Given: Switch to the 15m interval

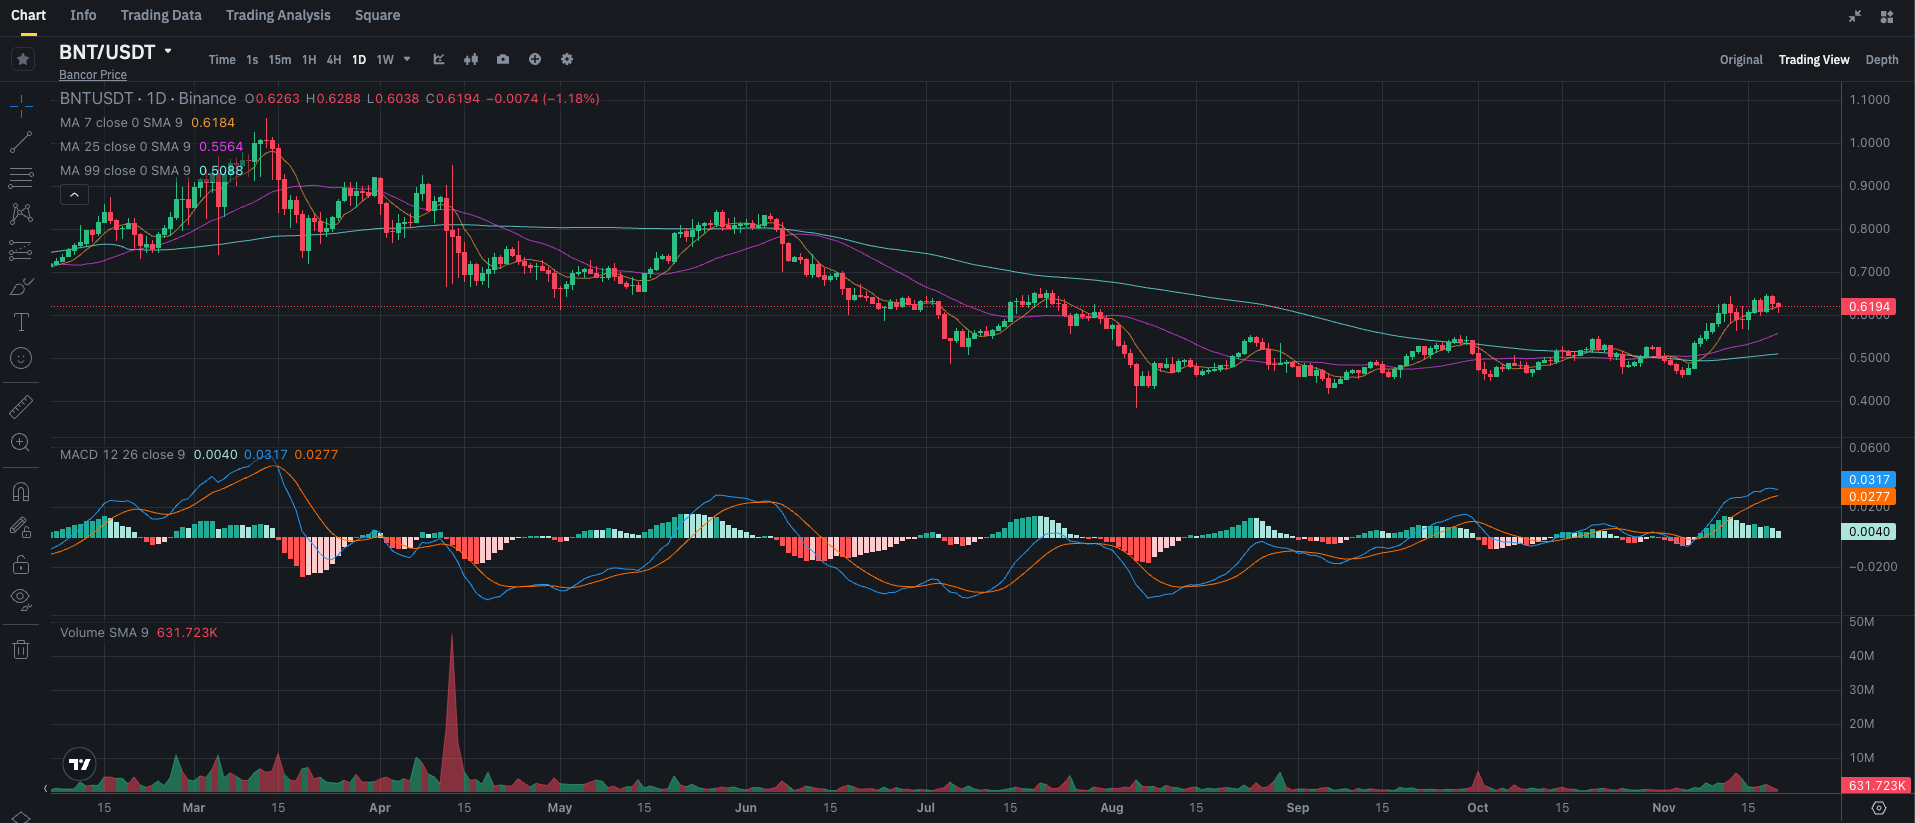Looking at the screenshot, I should pyautogui.click(x=280, y=60).
